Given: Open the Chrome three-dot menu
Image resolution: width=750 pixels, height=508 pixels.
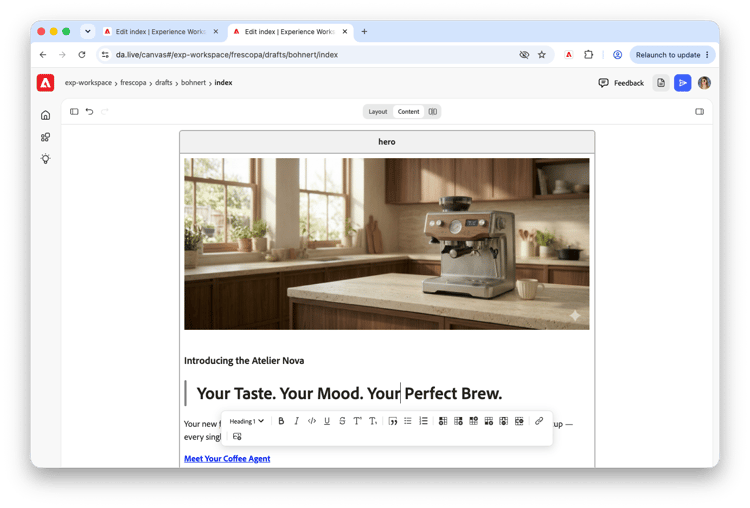Looking at the screenshot, I should click(707, 55).
